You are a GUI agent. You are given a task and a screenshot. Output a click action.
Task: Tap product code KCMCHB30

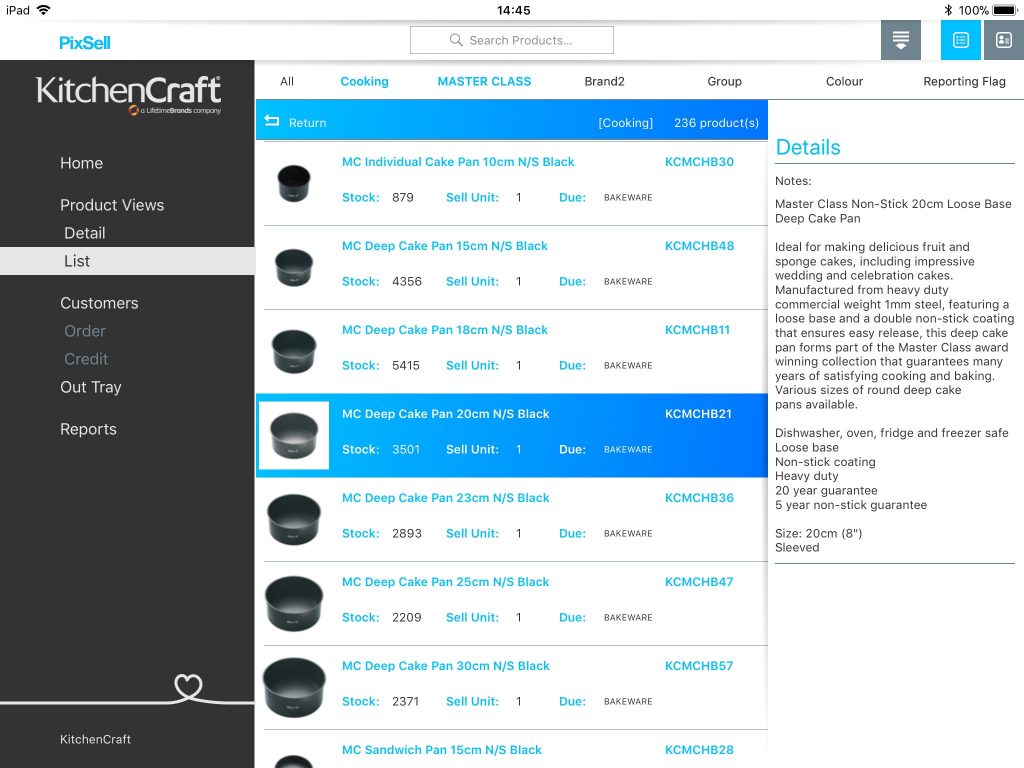(699, 162)
